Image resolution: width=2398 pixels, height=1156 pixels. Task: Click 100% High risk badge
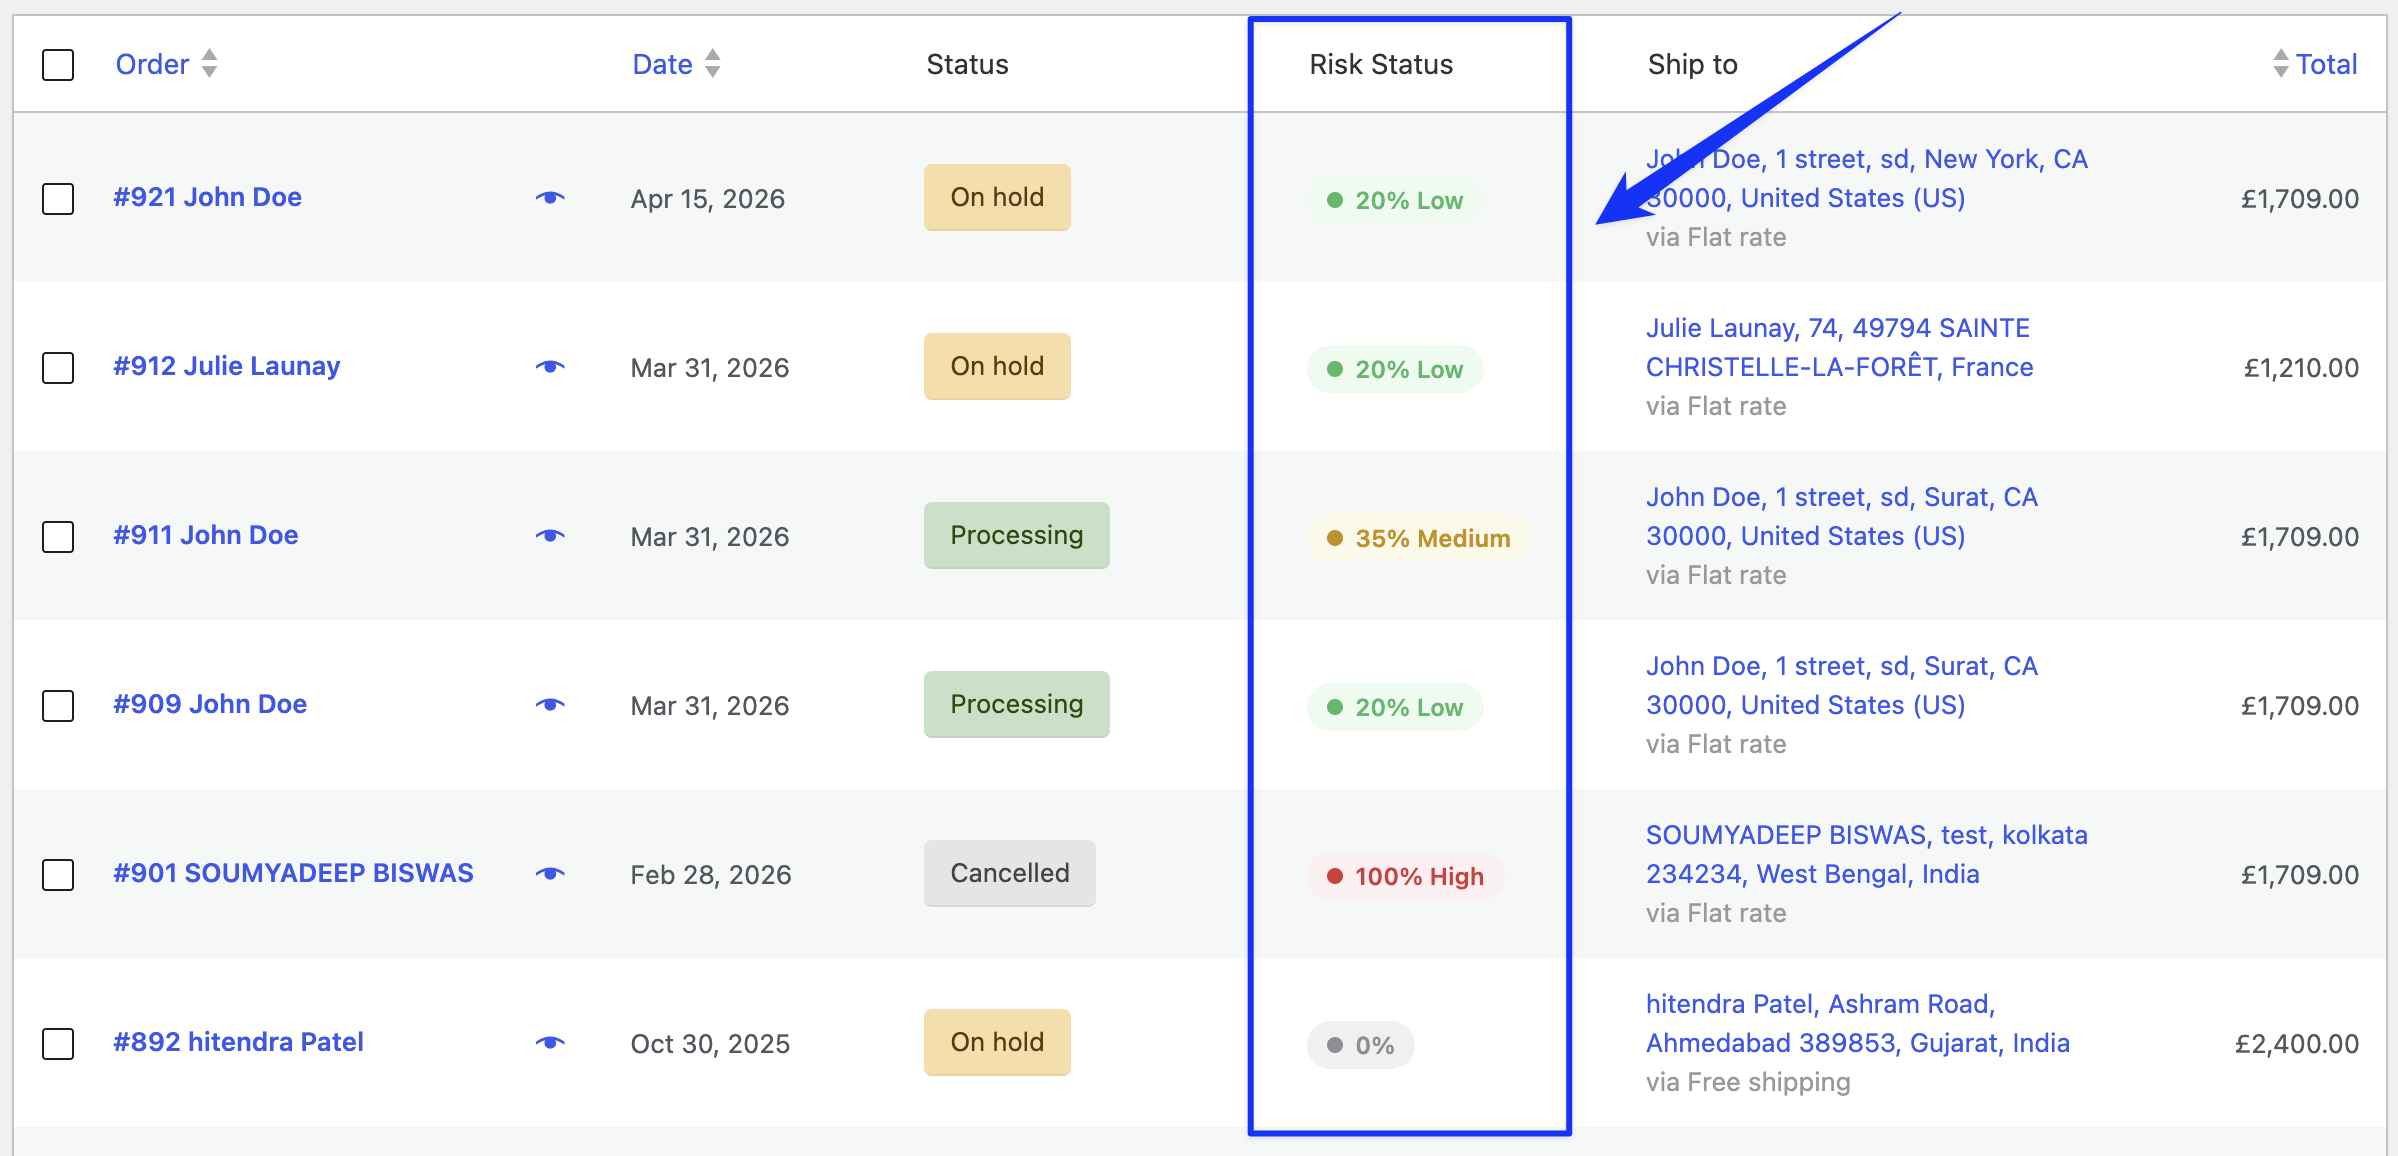1405,876
